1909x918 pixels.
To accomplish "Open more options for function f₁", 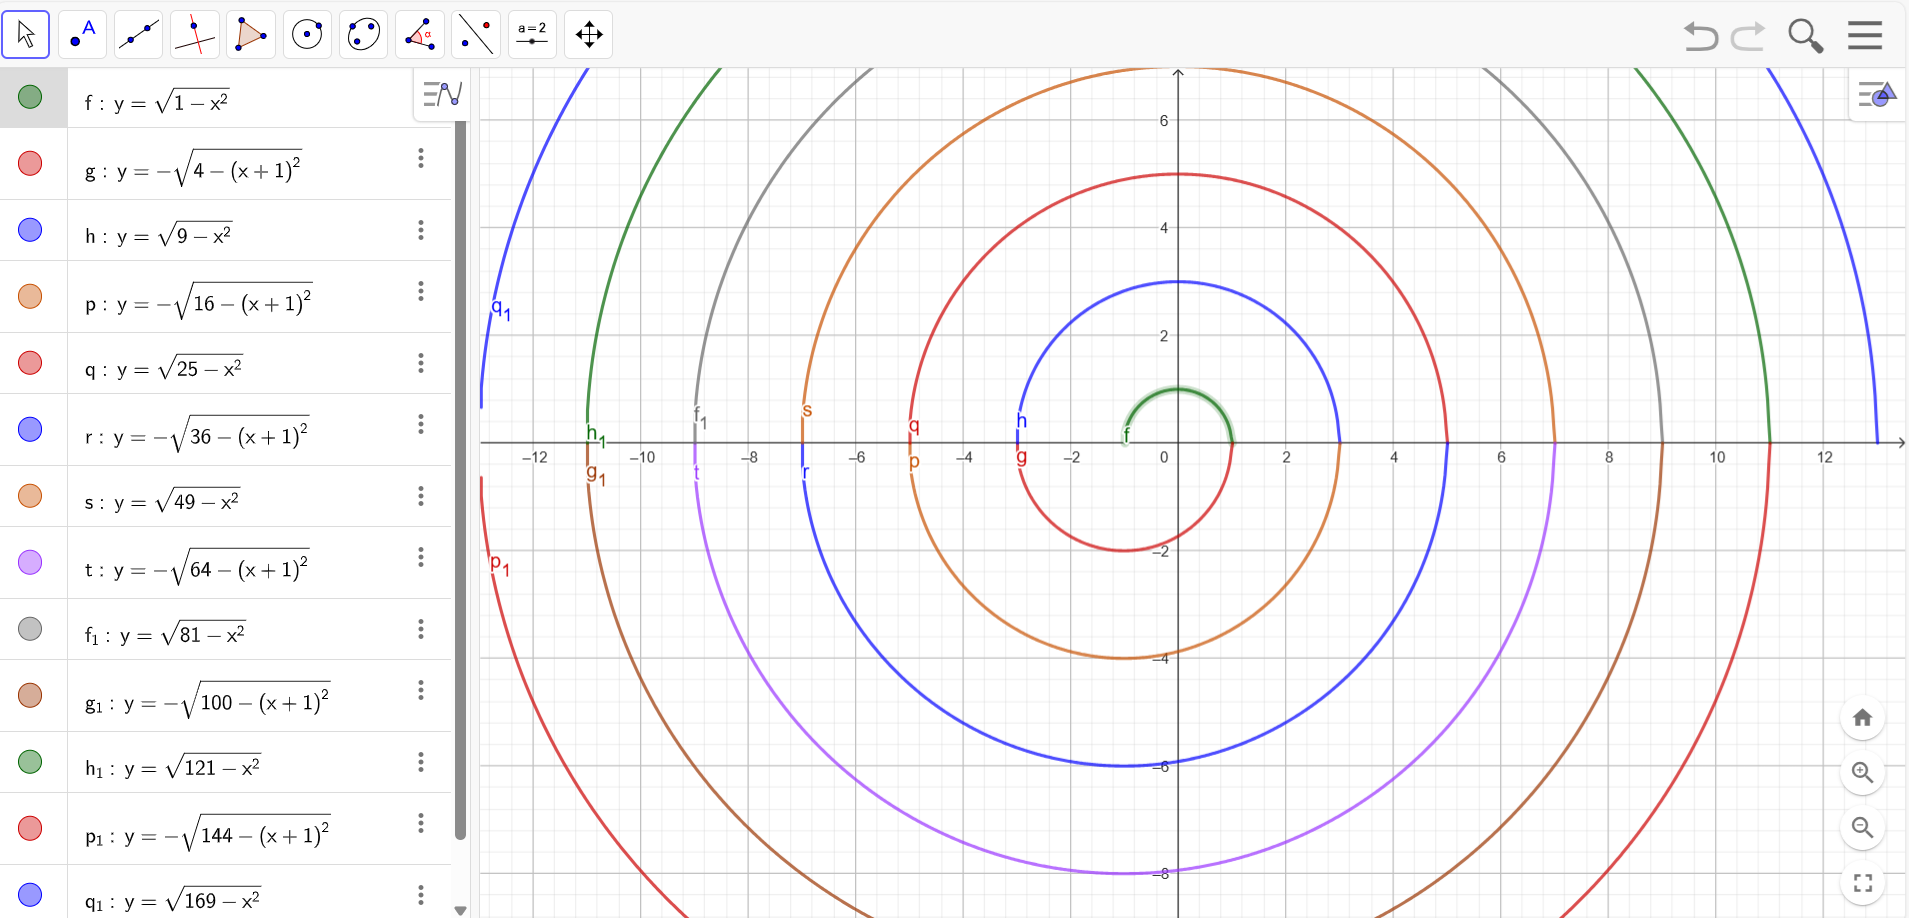I will tap(421, 629).
